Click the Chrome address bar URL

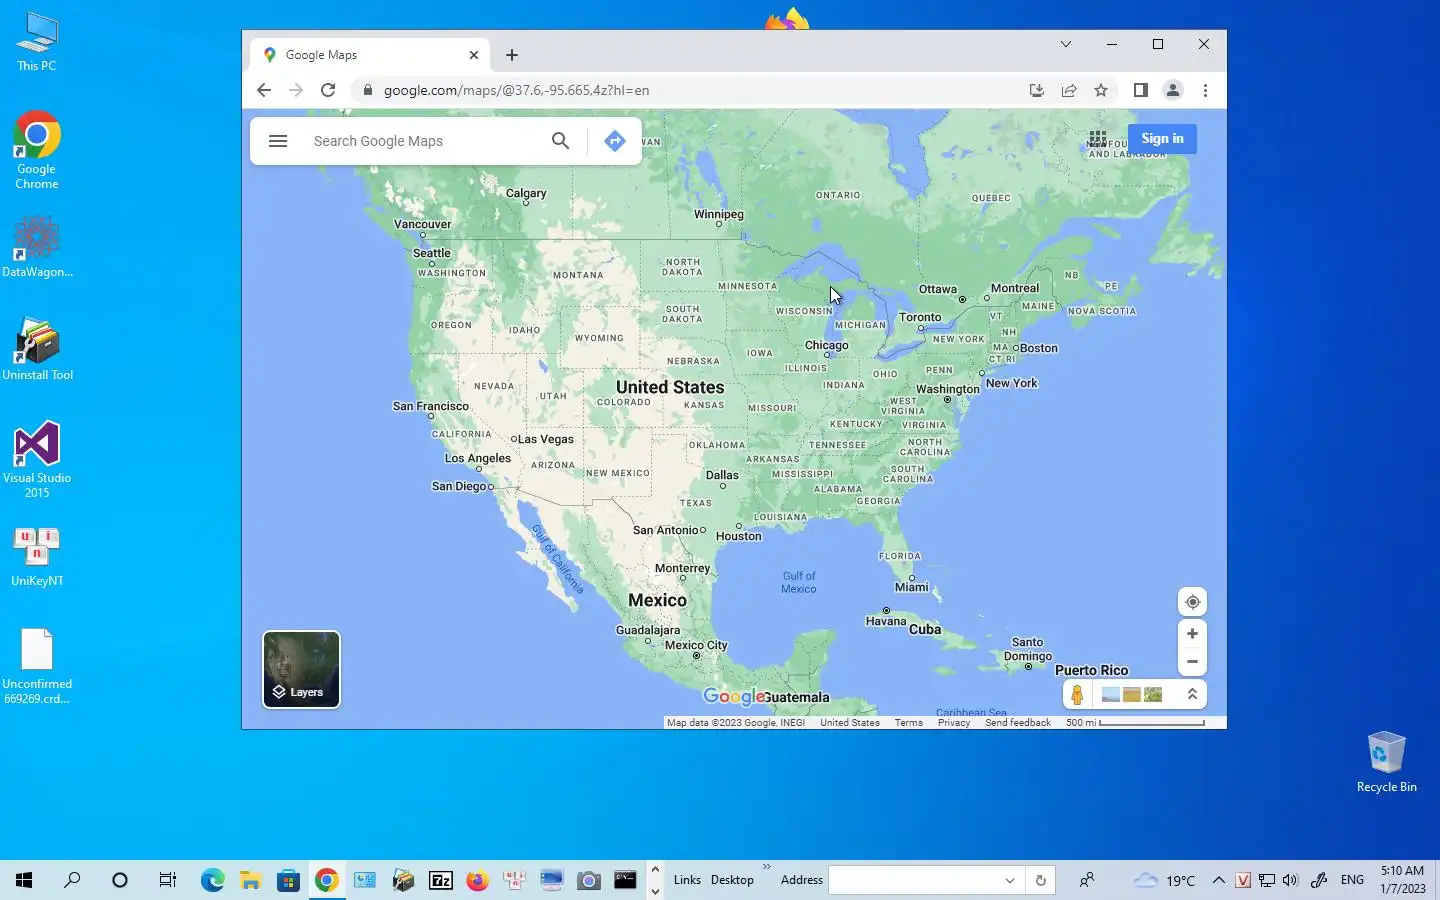pos(516,90)
